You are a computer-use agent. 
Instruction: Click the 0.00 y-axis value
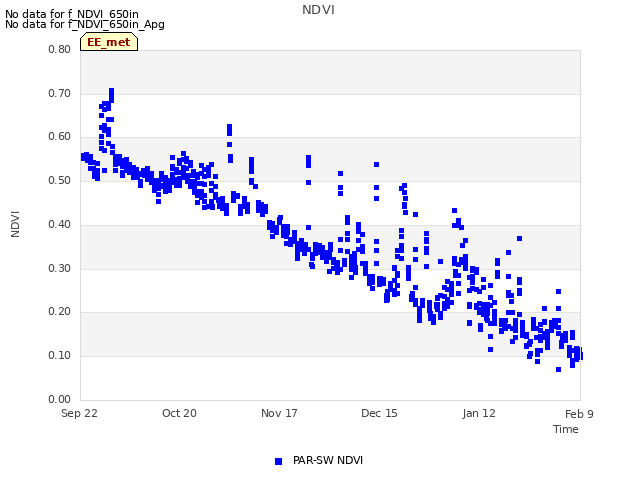[60, 399]
